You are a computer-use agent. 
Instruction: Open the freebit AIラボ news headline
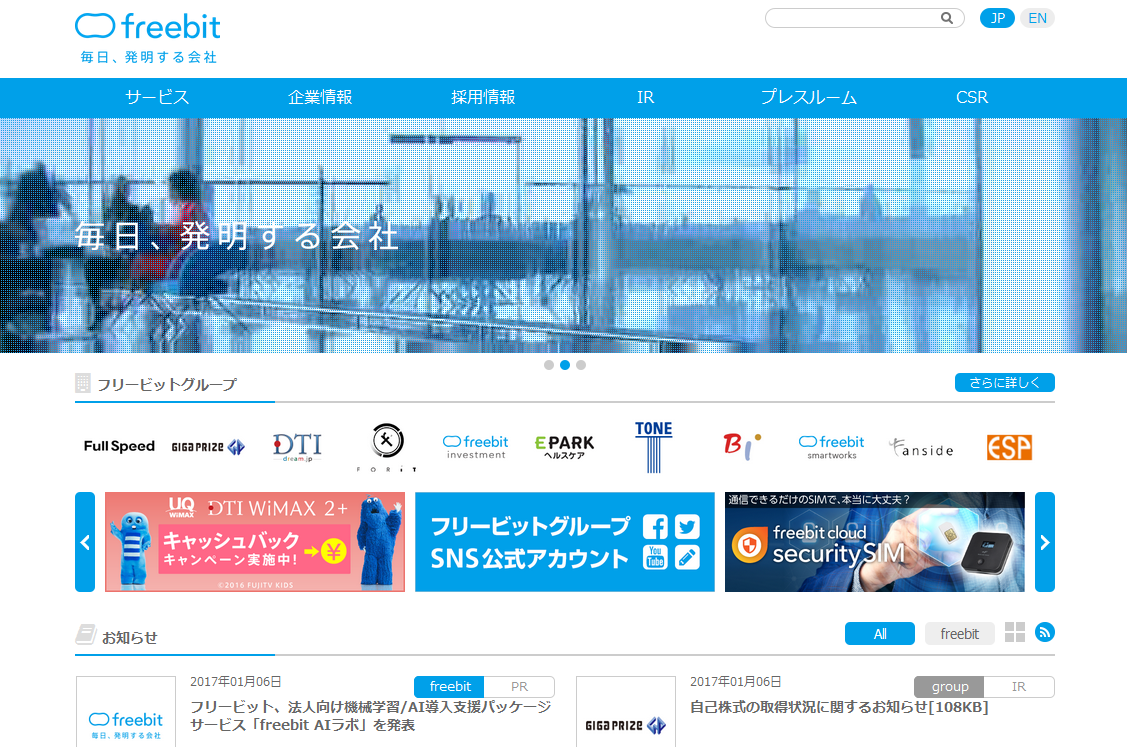[370, 716]
